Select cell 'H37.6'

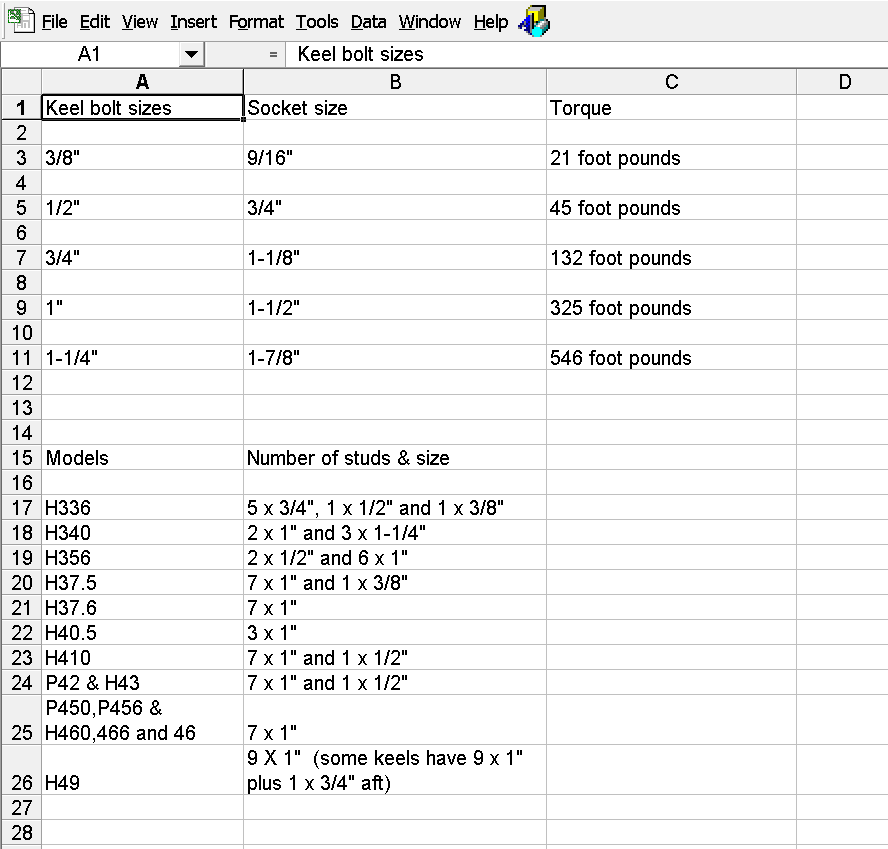pos(142,607)
